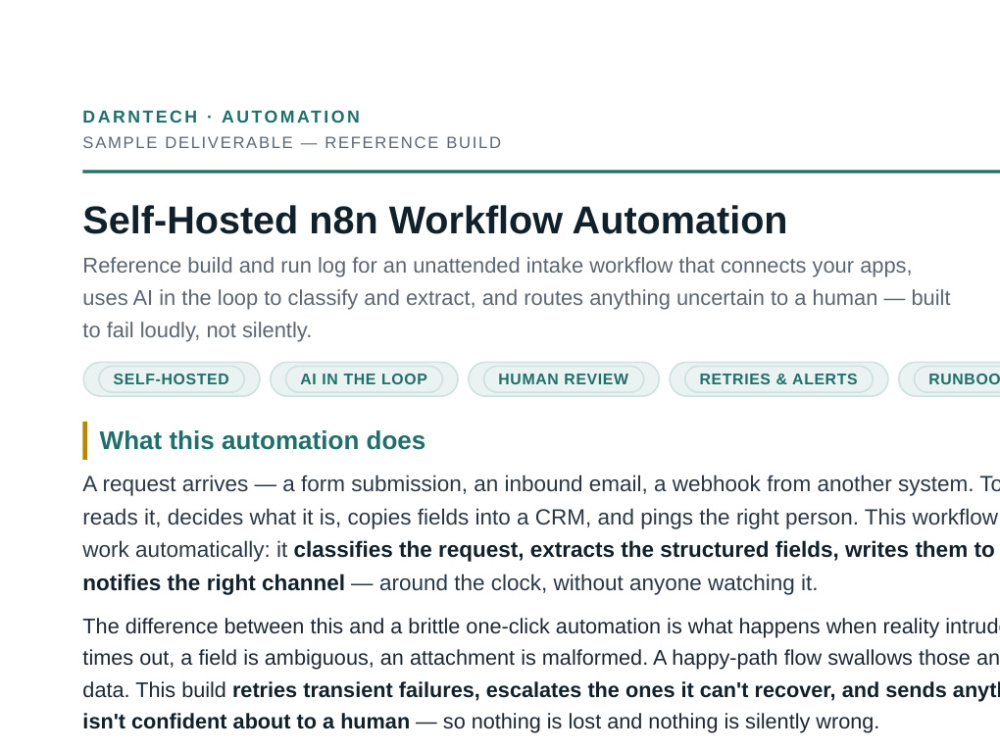1000x750 pixels.
Task: Click the DARNTECH · AUTOMATION header text
Action: [x=222, y=117]
